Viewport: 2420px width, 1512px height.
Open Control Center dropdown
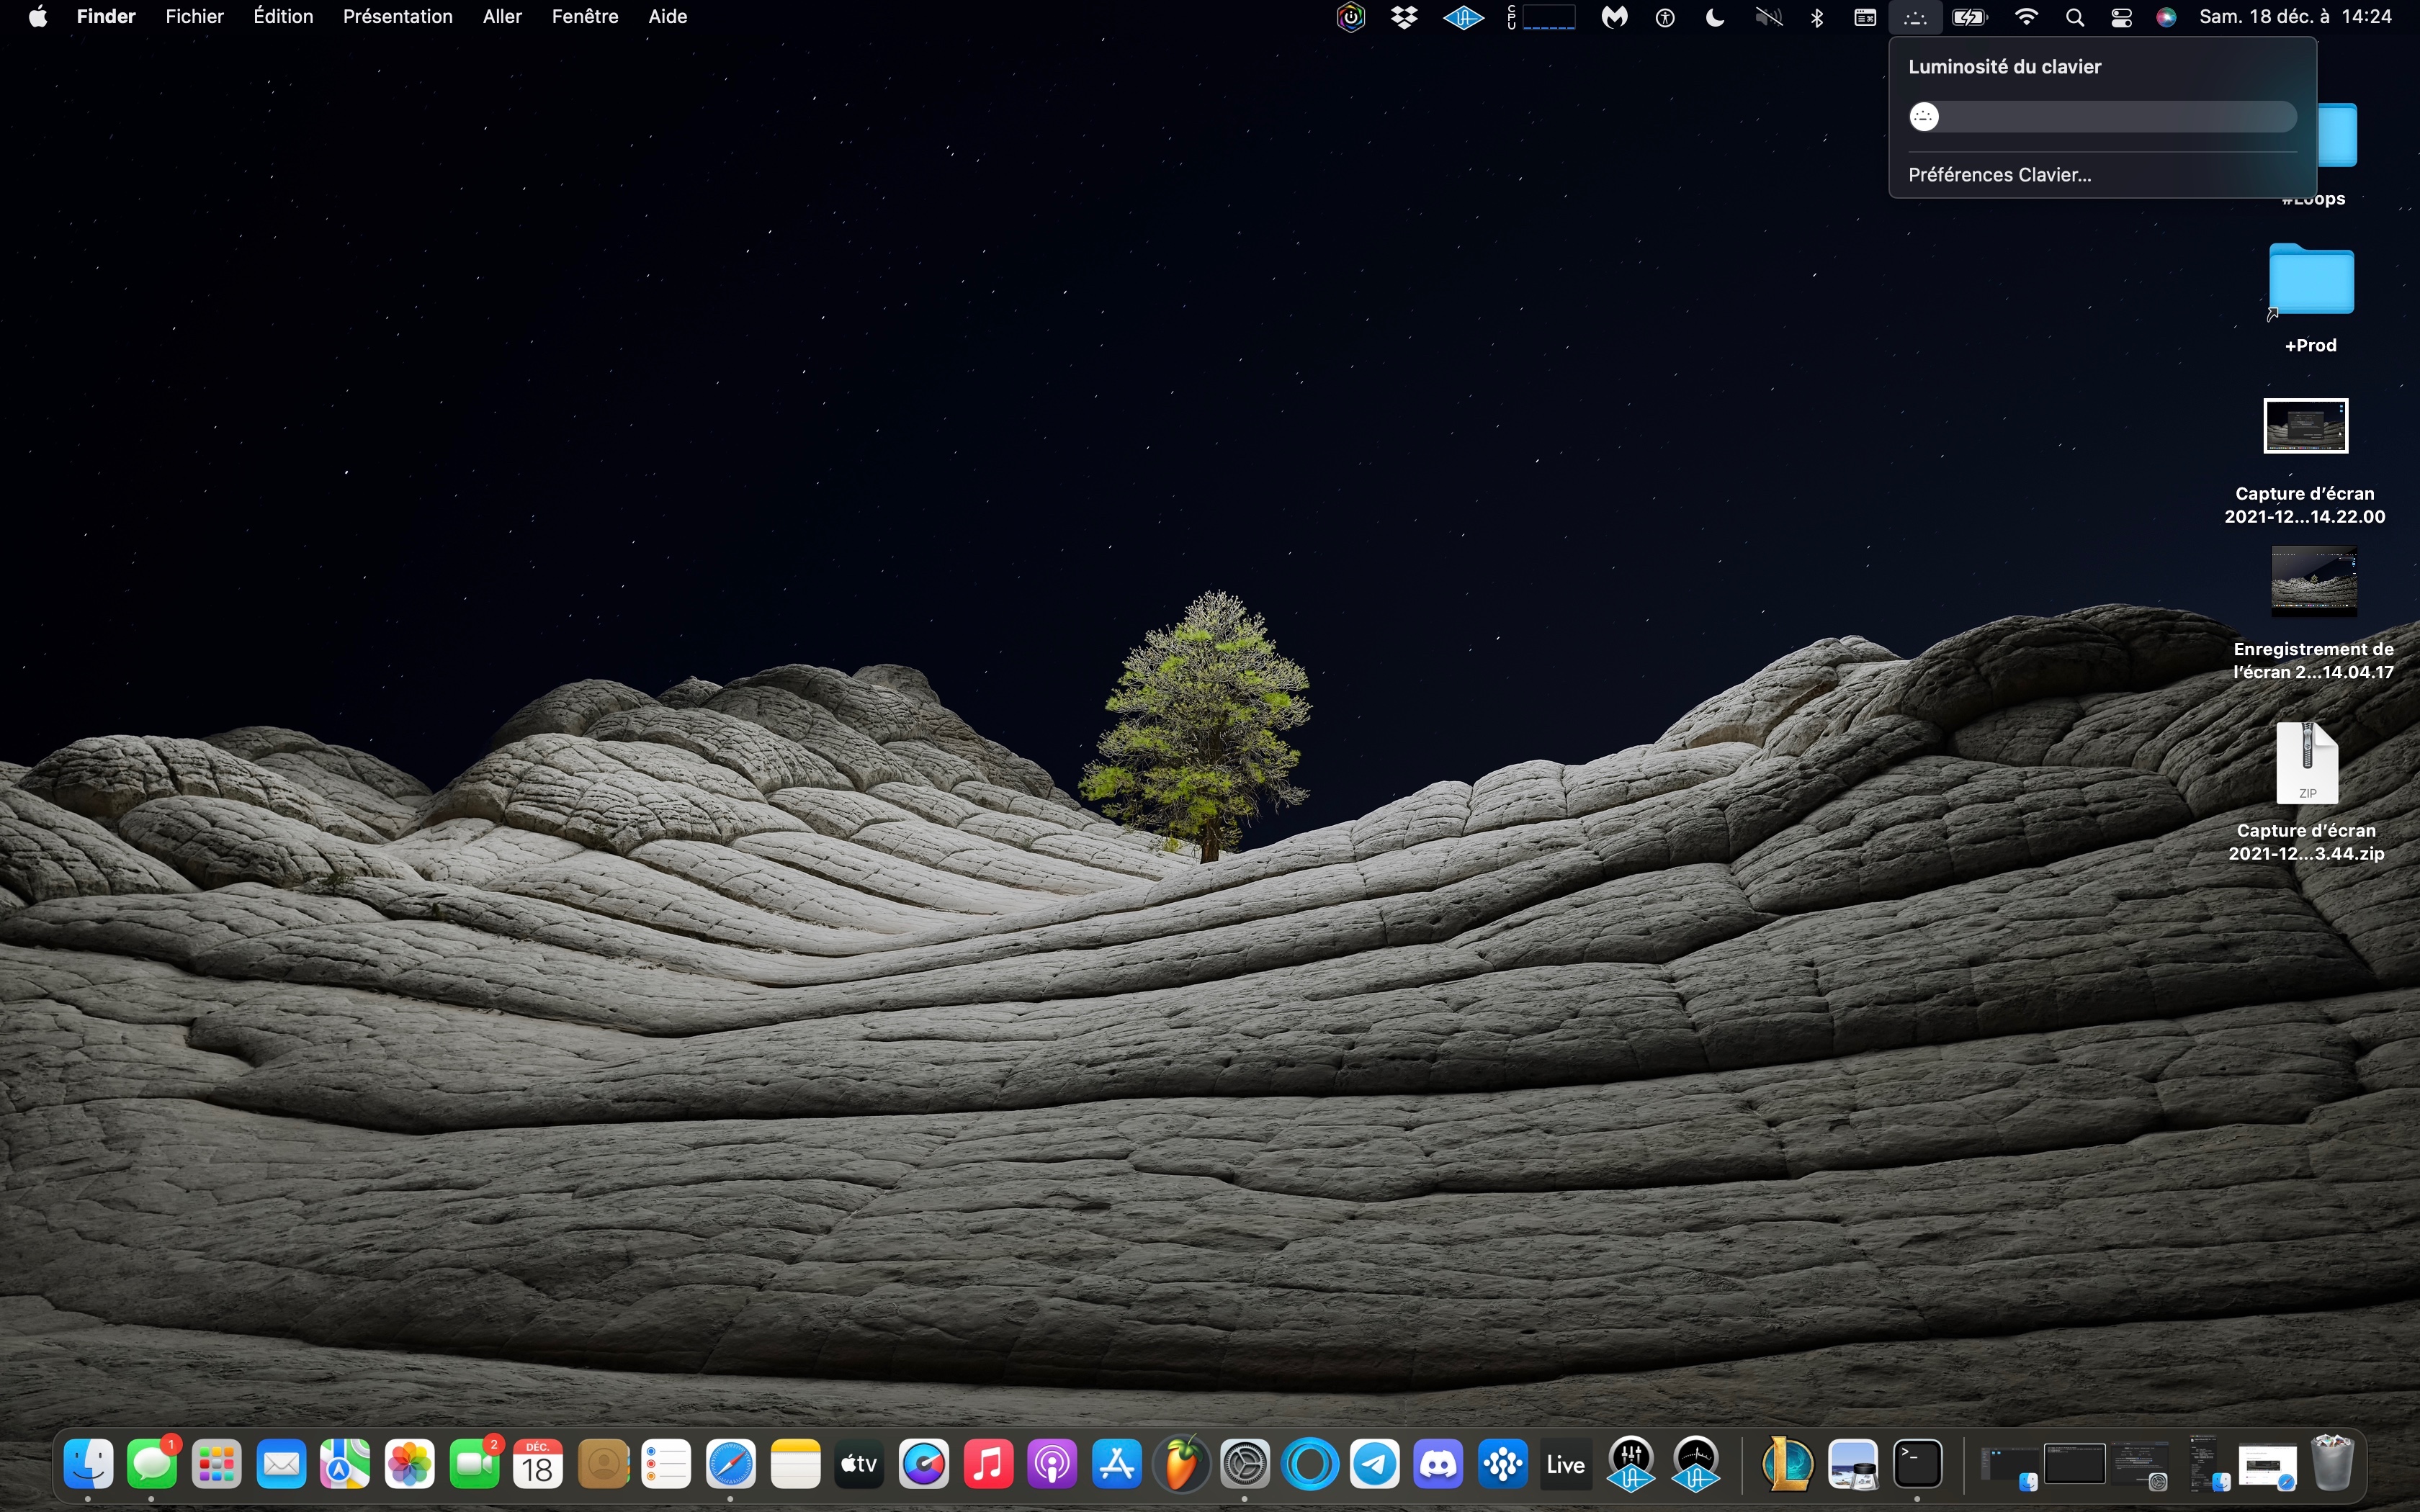point(2121,17)
